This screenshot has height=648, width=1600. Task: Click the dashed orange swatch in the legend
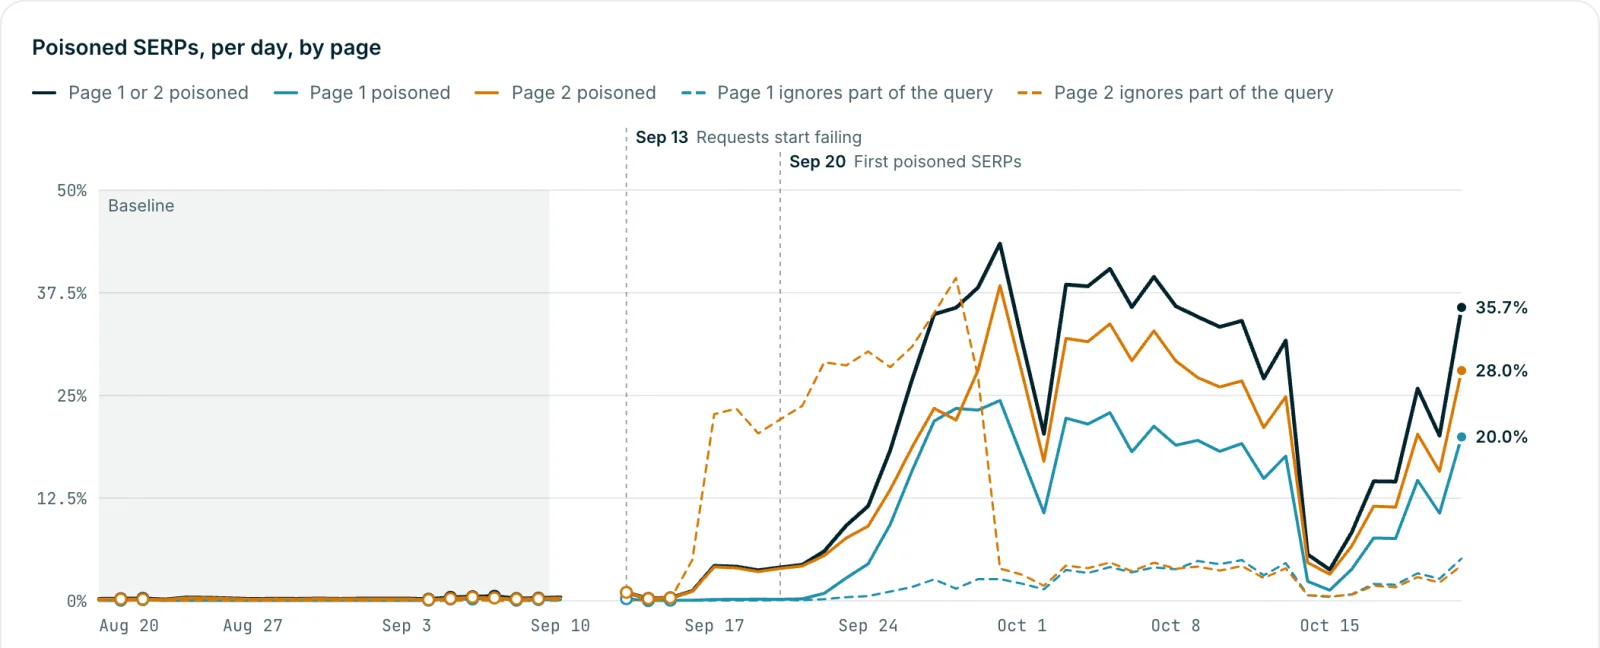coord(1030,93)
